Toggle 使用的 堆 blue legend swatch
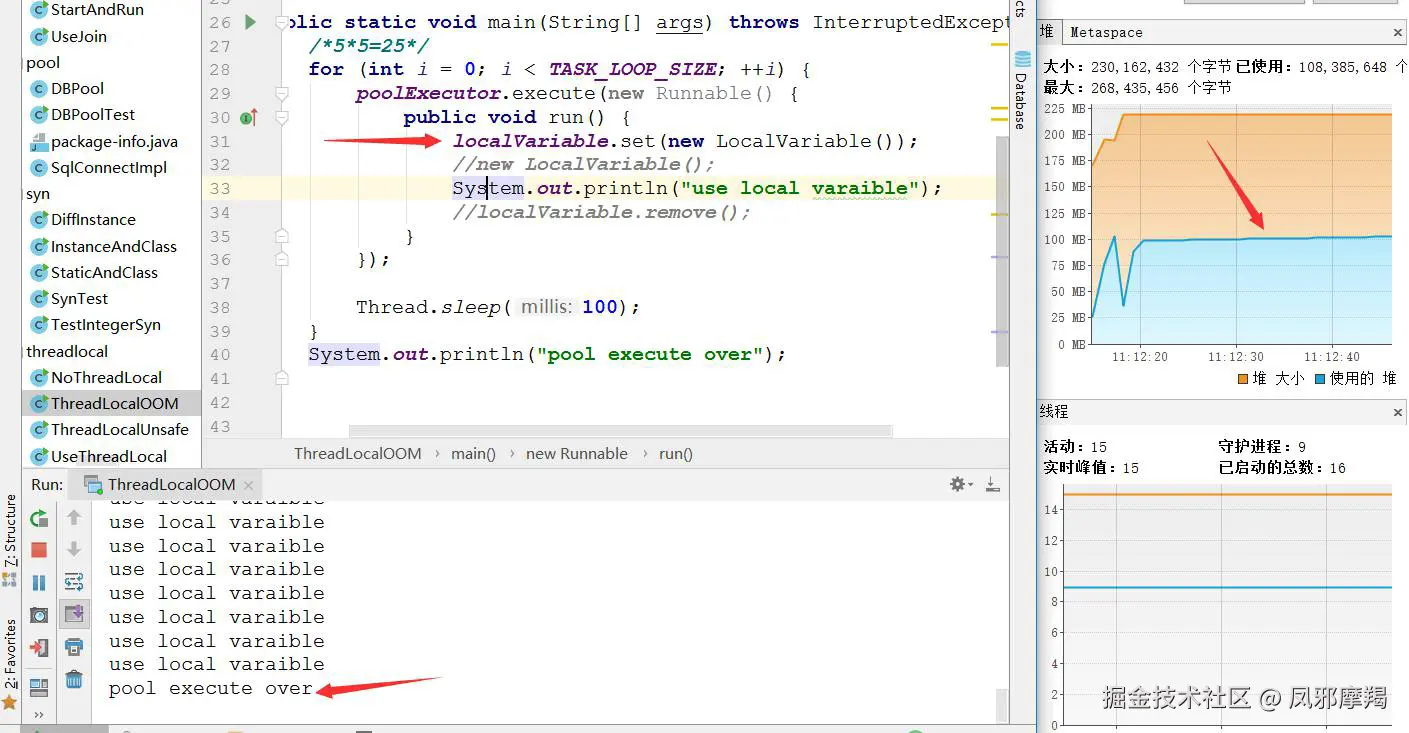 pyautogui.click(x=1320, y=379)
